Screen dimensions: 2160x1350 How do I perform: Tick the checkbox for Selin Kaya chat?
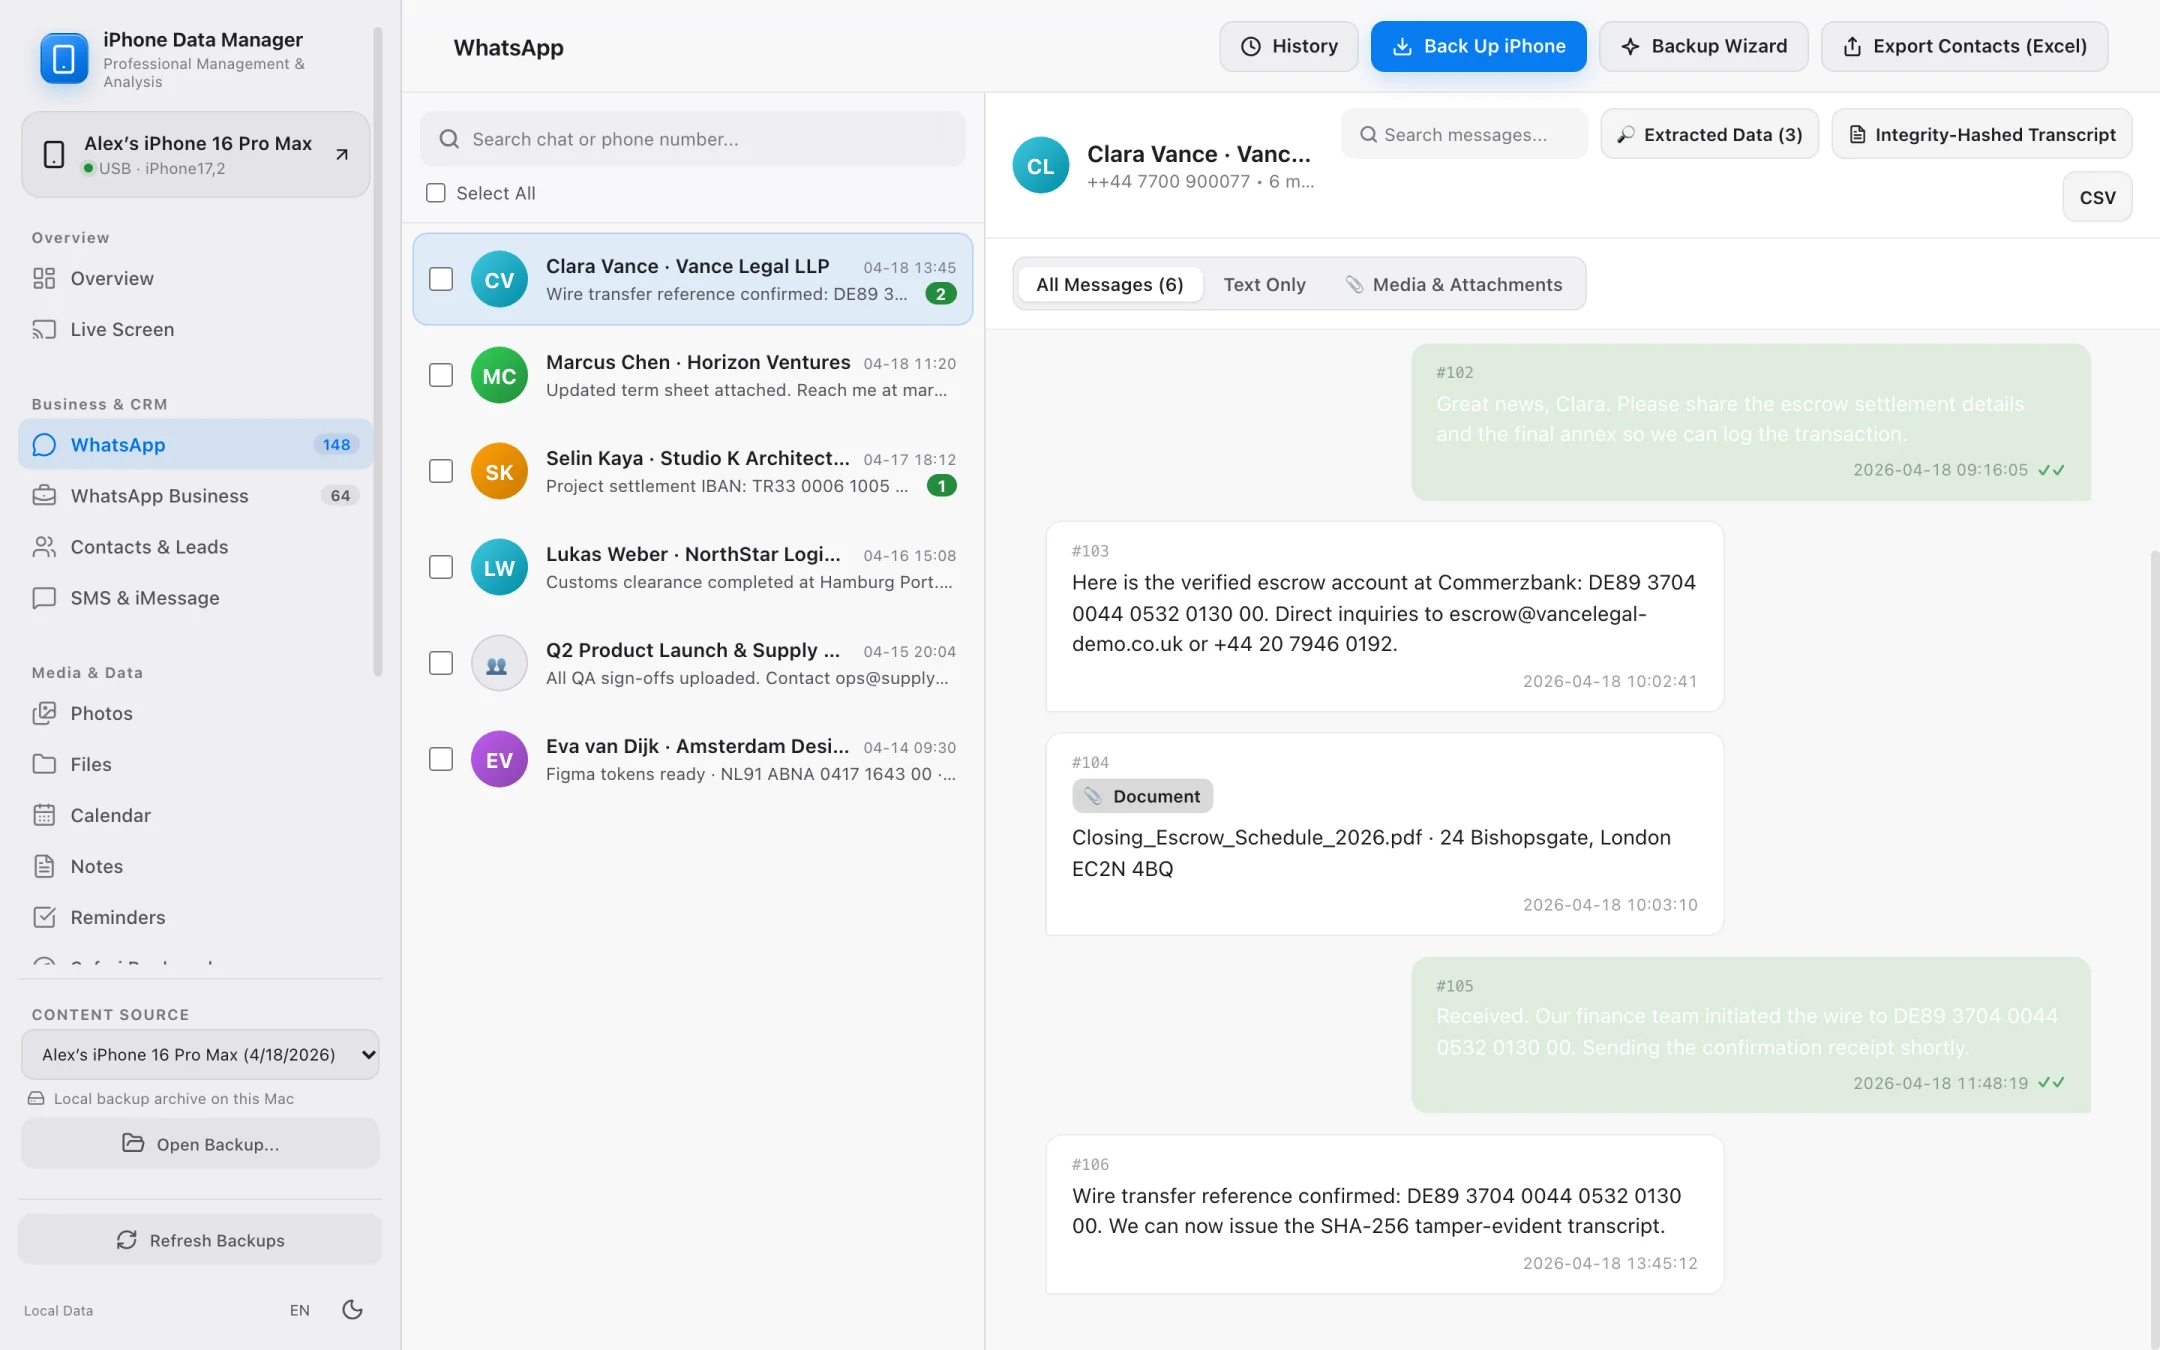(x=441, y=471)
